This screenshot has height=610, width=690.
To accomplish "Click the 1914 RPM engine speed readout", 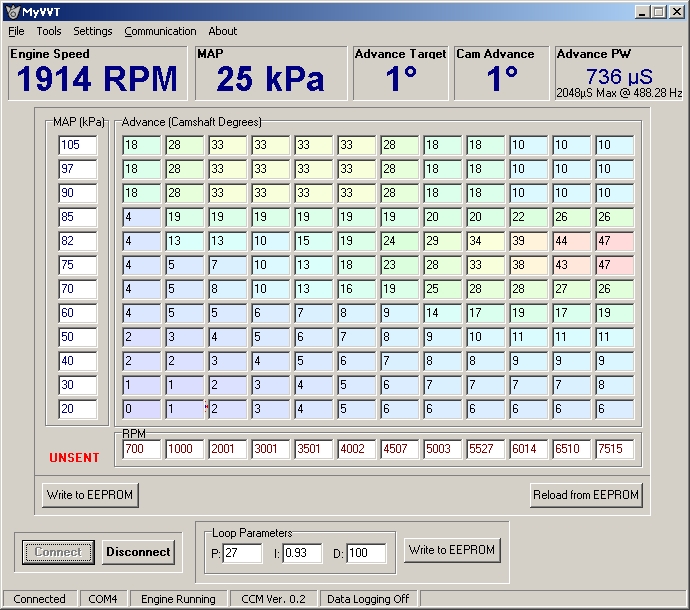I will coord(97,79).
